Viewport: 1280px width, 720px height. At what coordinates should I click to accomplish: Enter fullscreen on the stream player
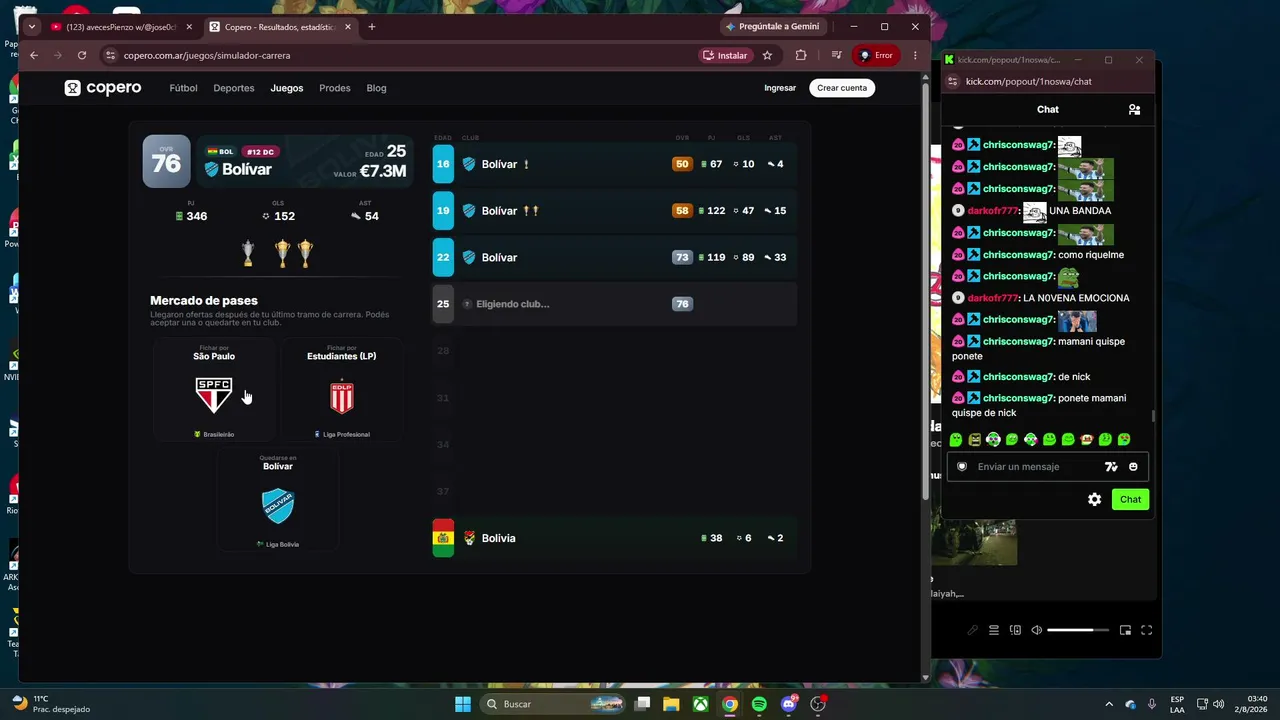coord(1147,630)
